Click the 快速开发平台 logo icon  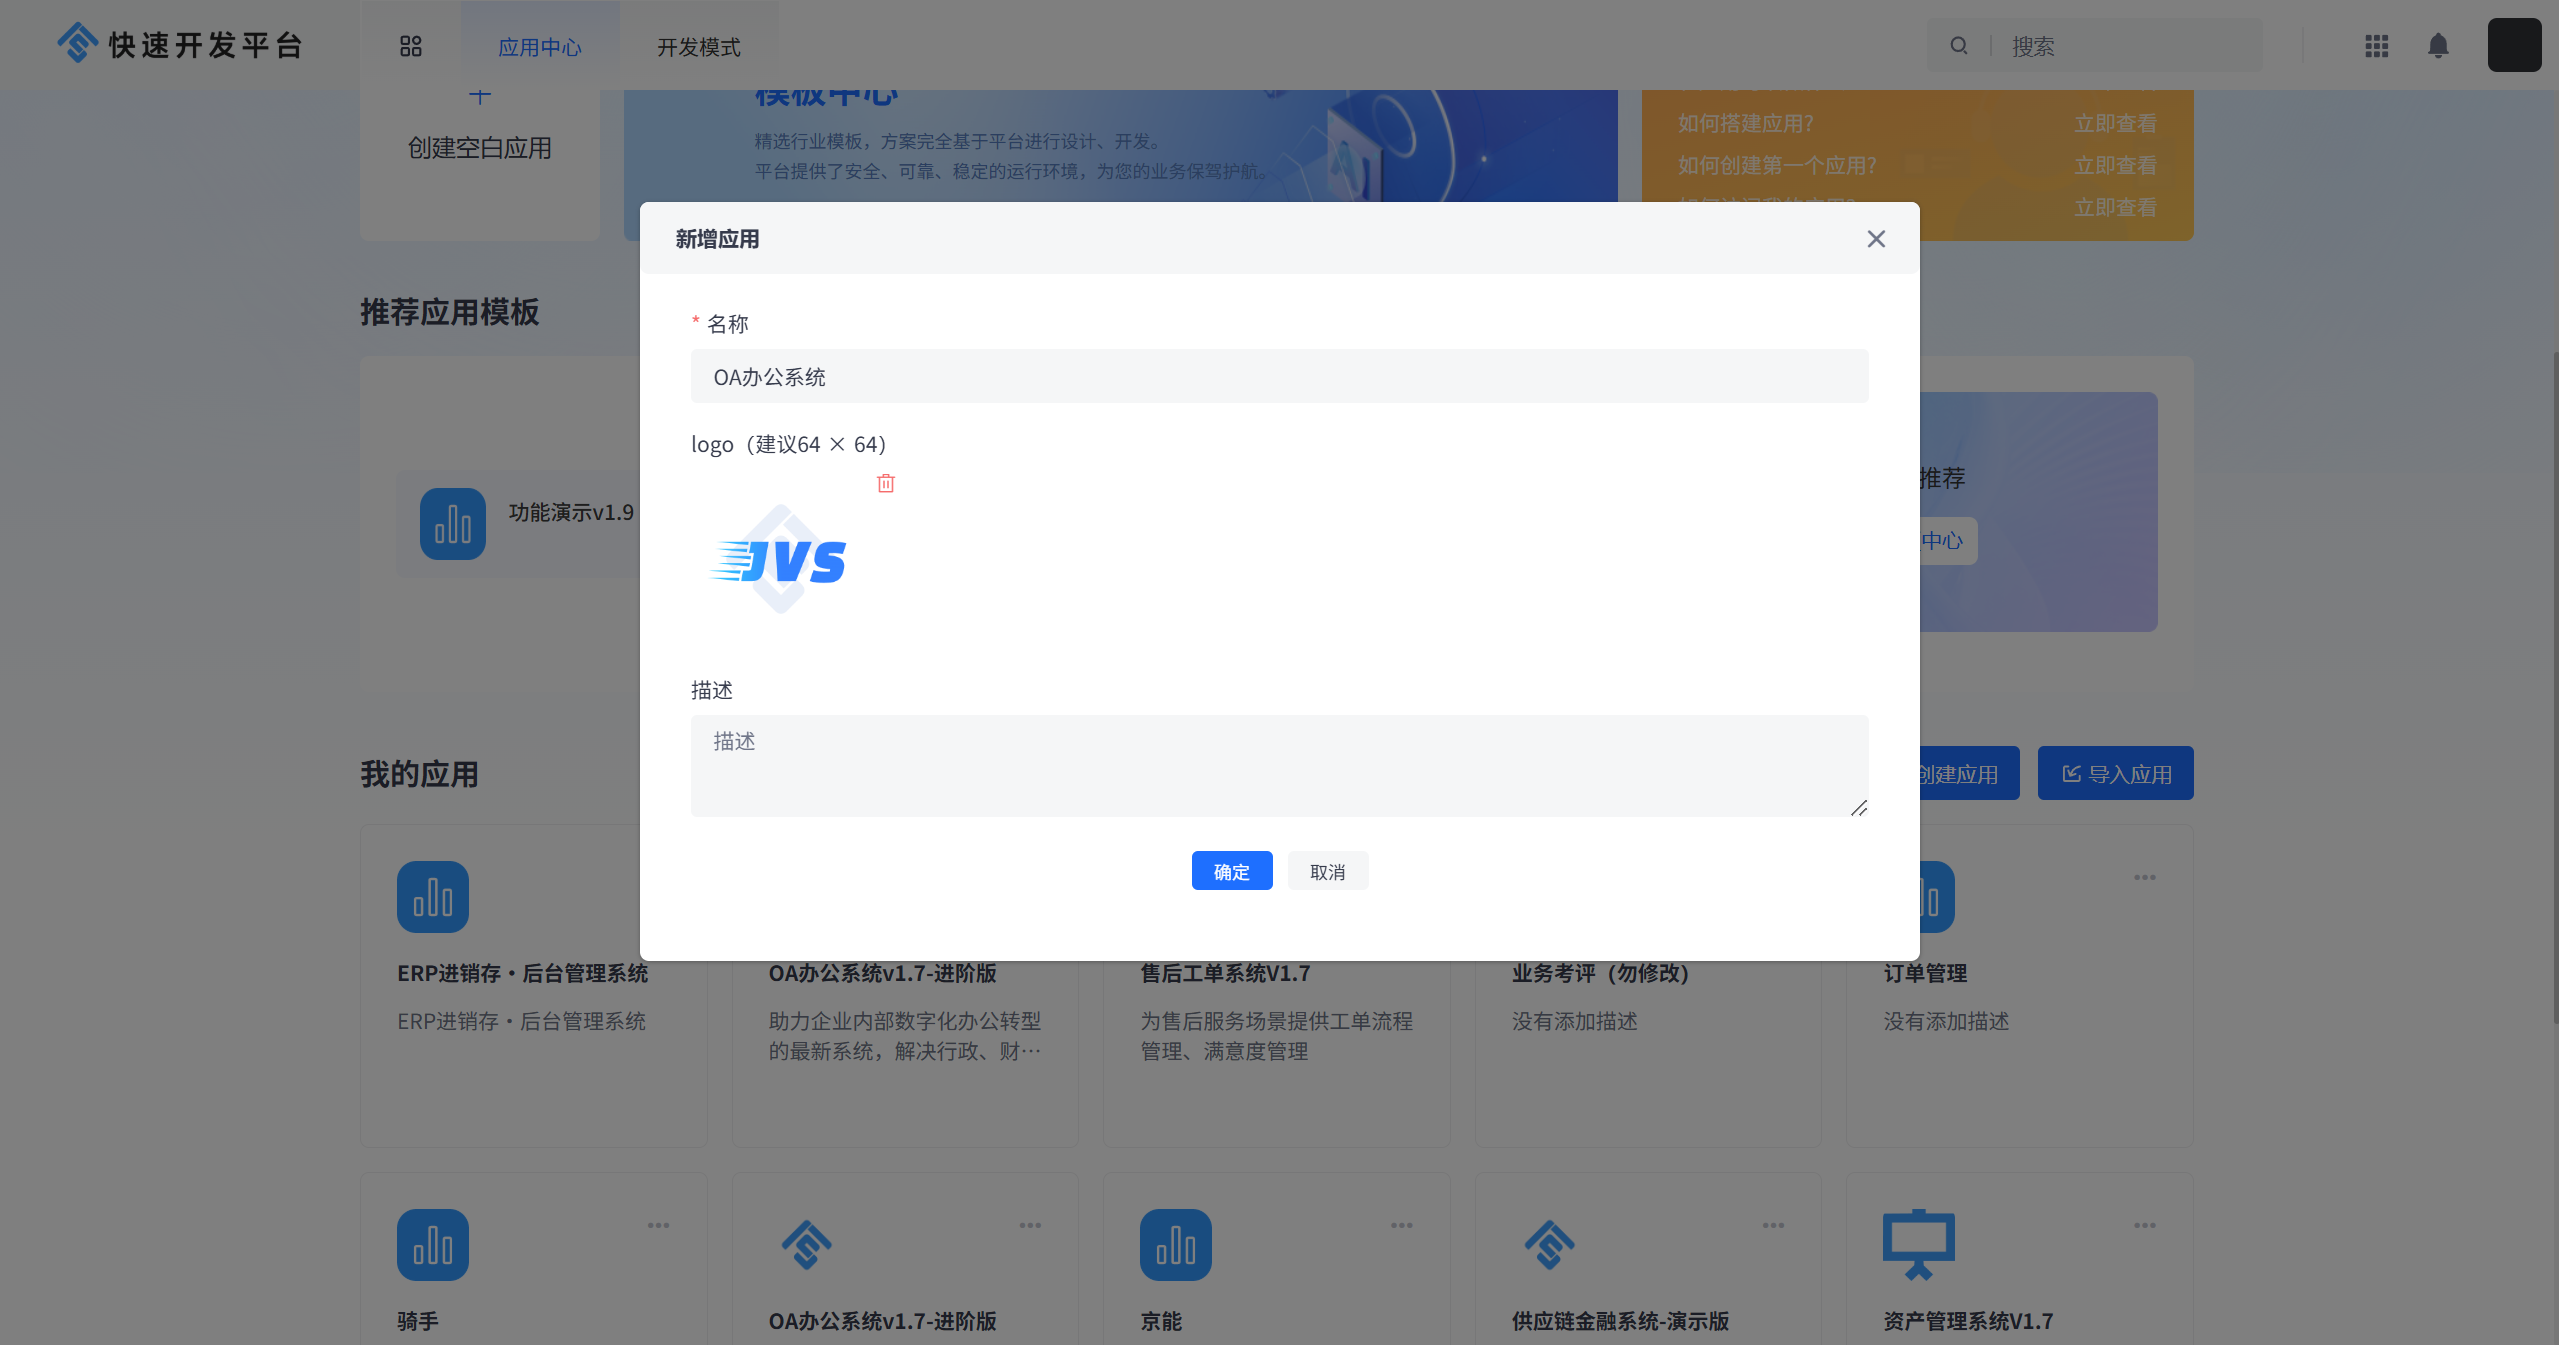(77, 43)
